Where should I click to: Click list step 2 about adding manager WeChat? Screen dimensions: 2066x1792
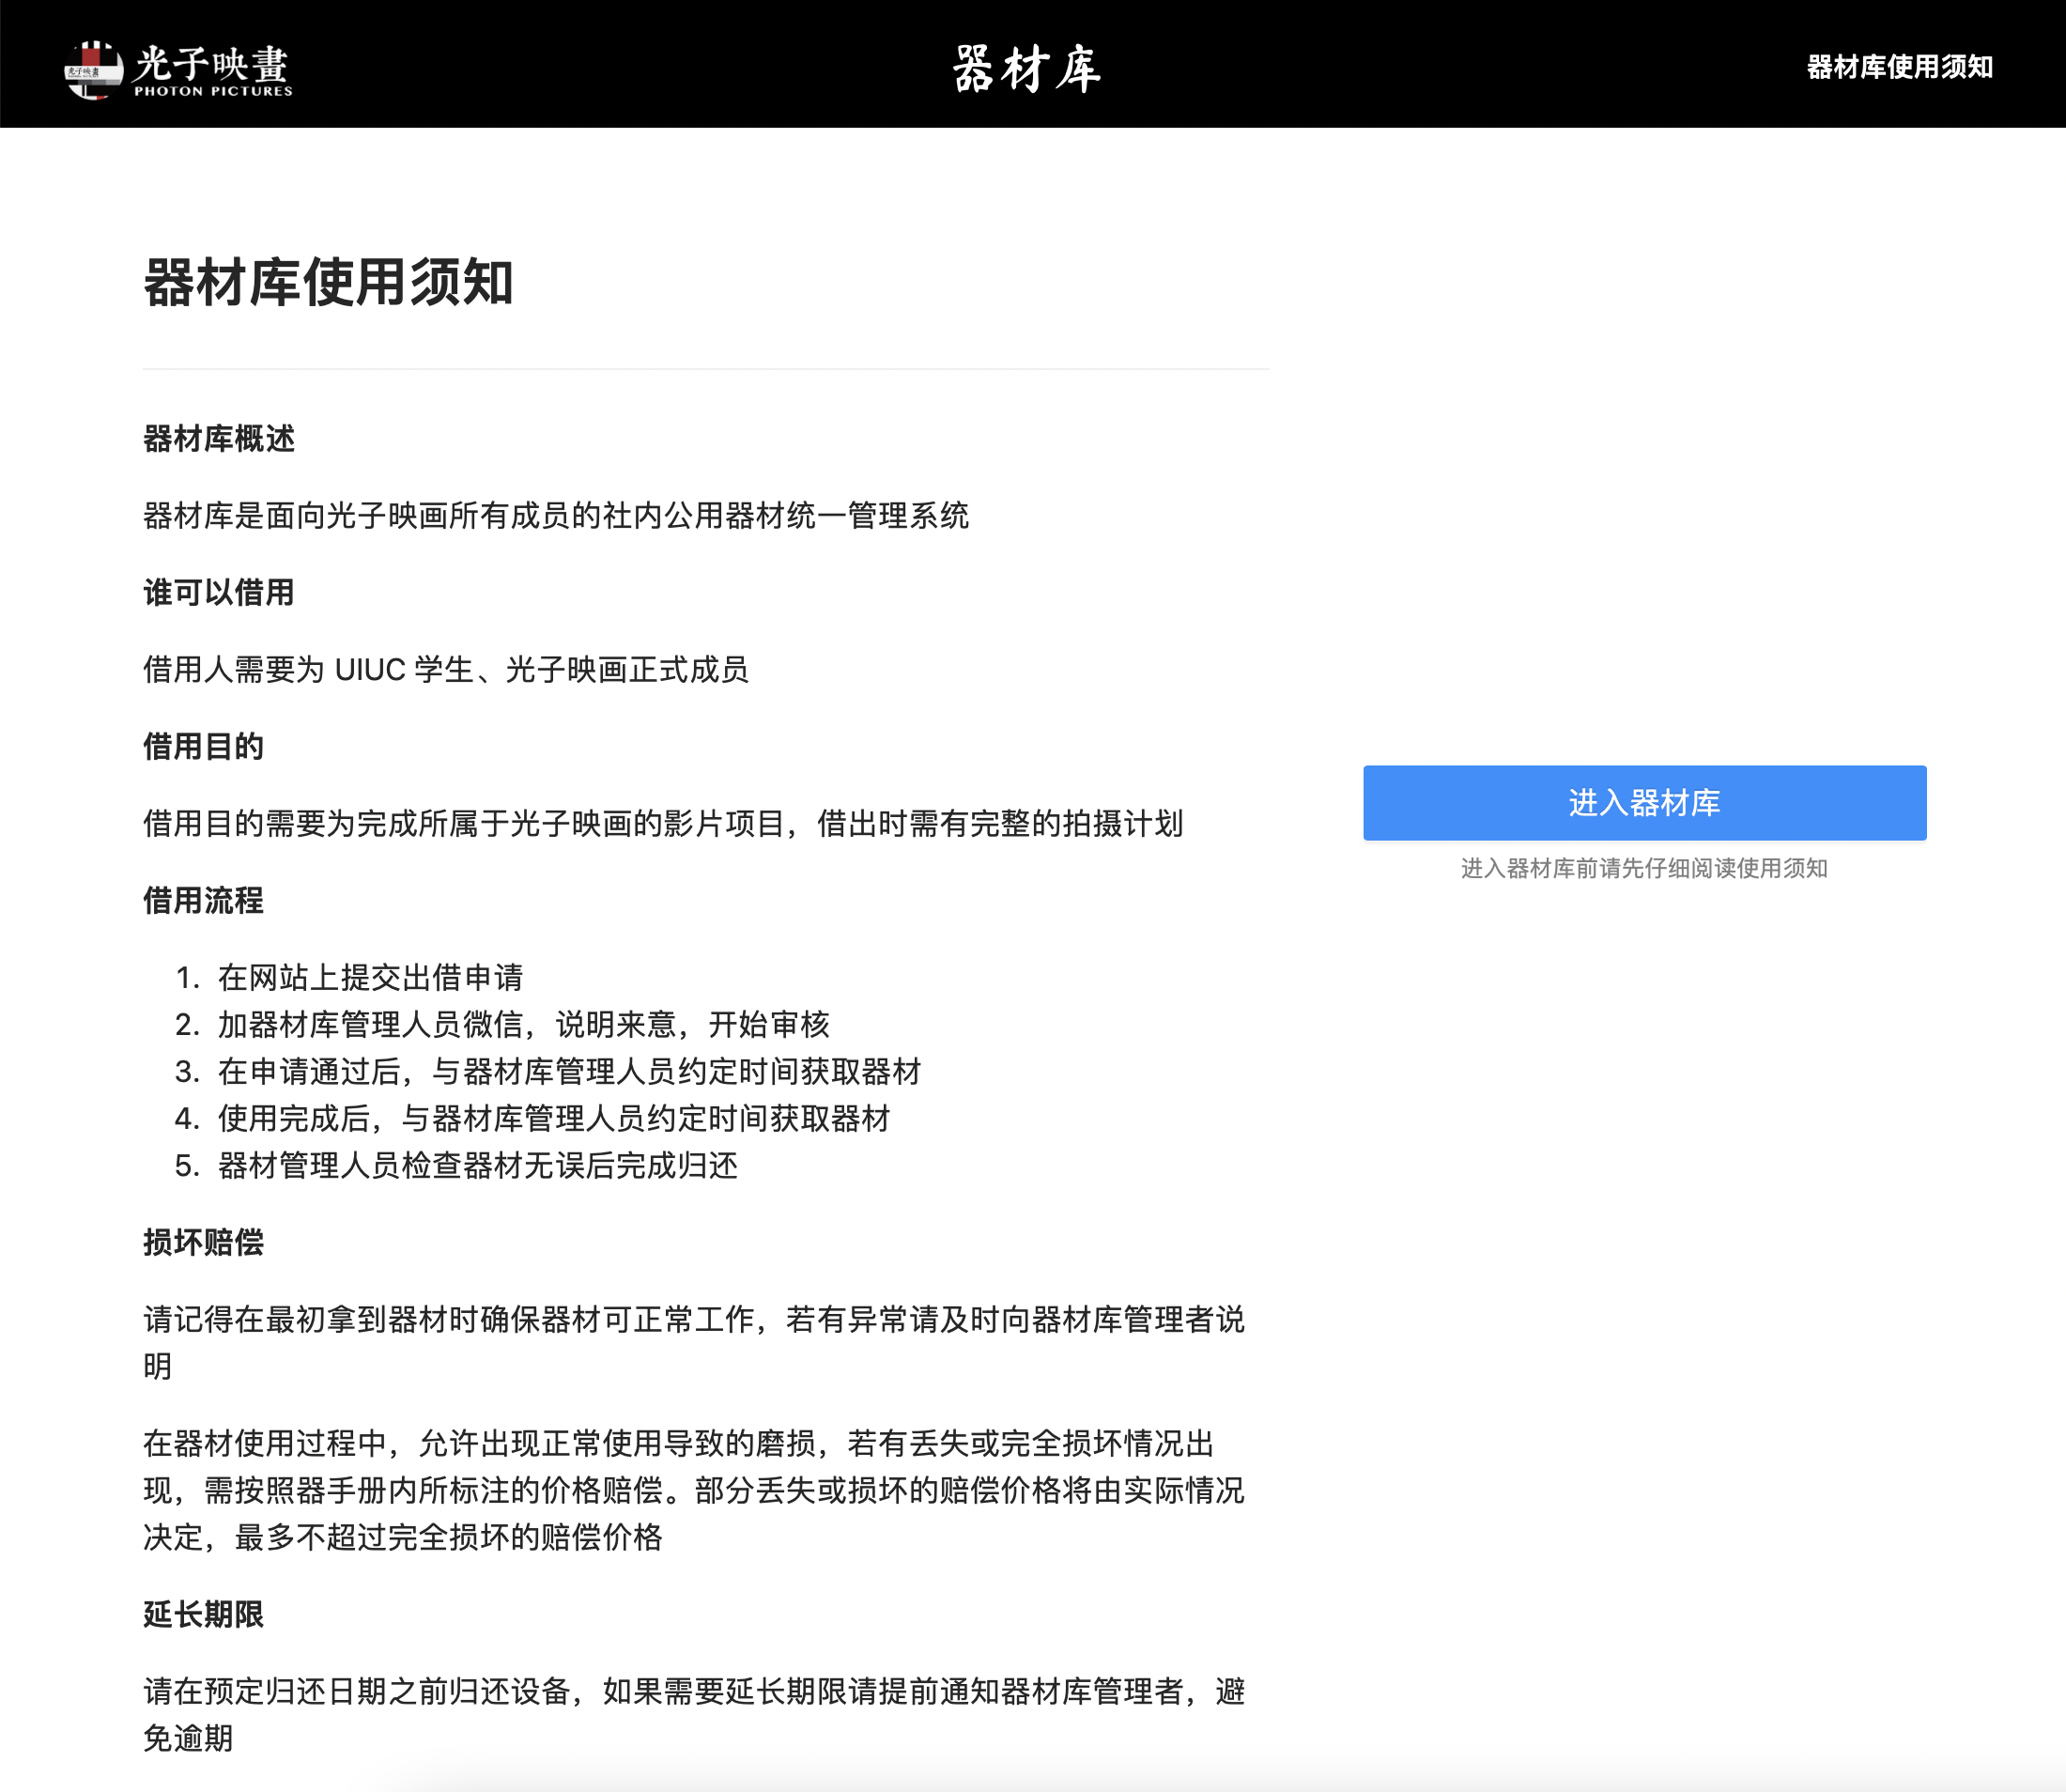pos(523,1024)
